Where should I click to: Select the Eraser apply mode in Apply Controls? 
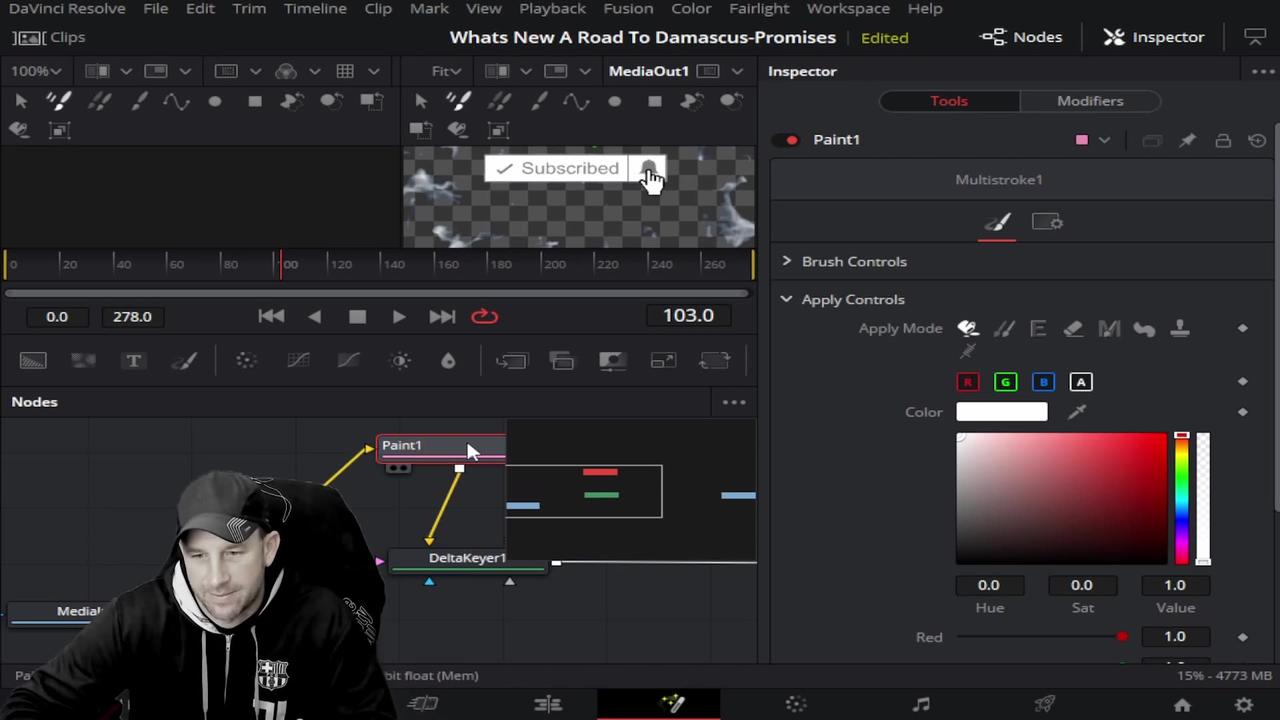[x=1073, y=328]
